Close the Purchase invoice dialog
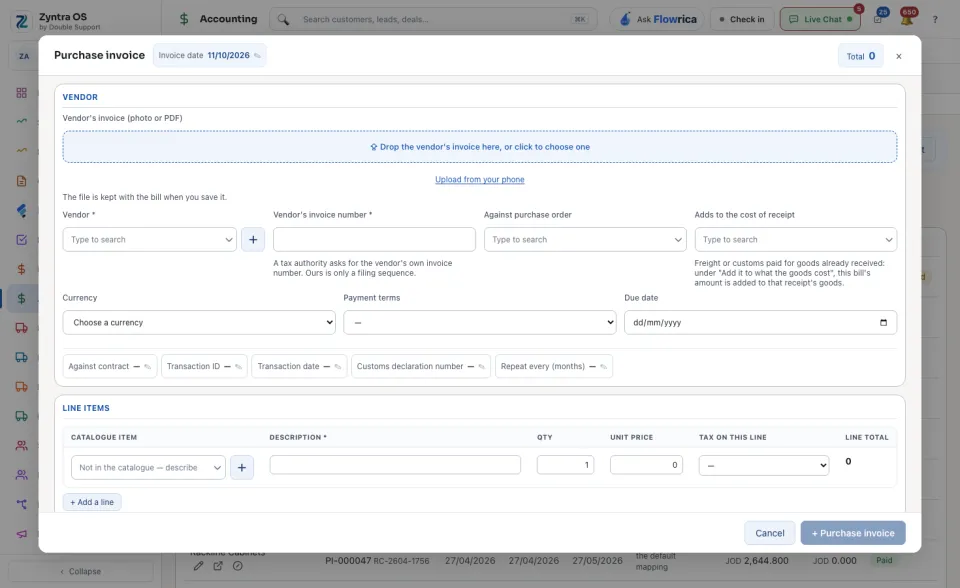The width and height of the screenshot is (960, 588). pos(899,56)
